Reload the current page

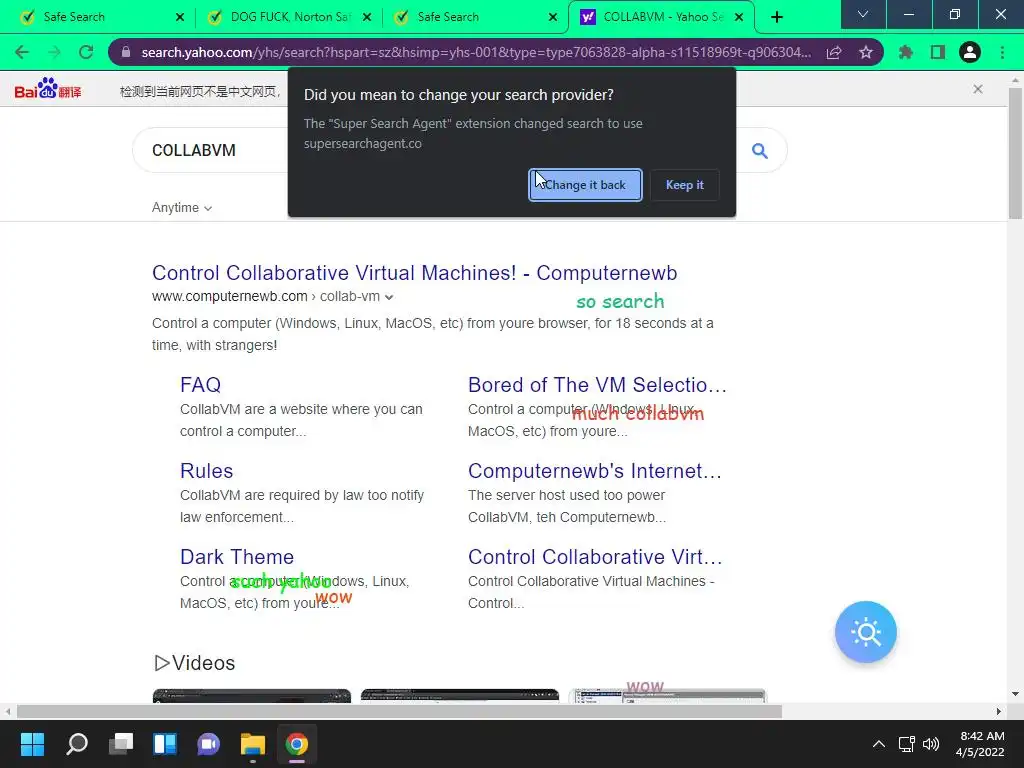click(x=86, y=52)
